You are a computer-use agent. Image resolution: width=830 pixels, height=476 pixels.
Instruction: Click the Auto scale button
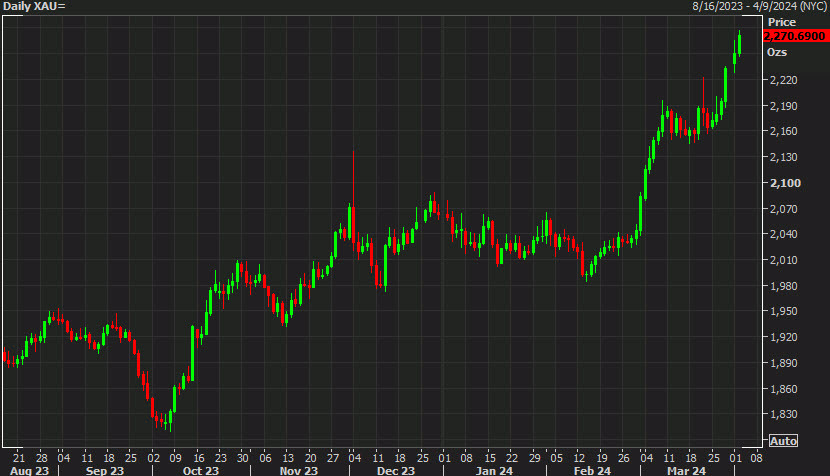[783, 441]
